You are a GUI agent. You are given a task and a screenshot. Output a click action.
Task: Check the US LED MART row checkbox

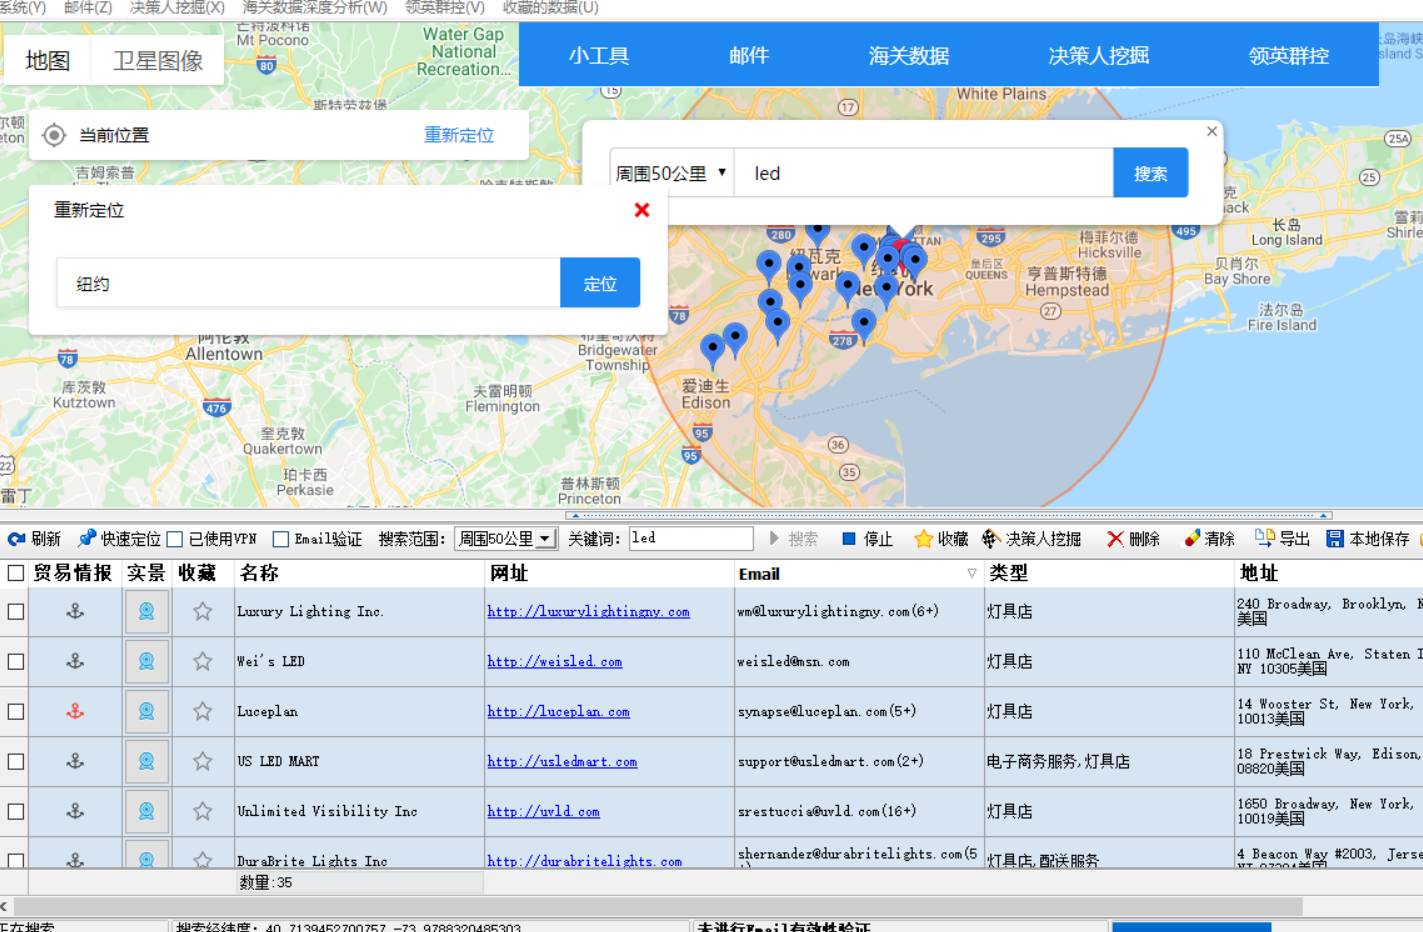16,761
